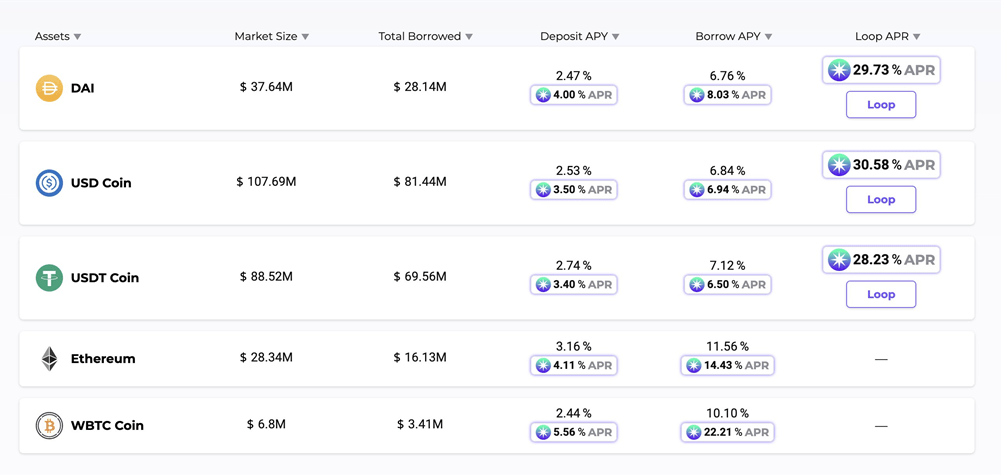Sort the table by Assets column
This screenshot has height=475, width=1001.
coord(58,37)
